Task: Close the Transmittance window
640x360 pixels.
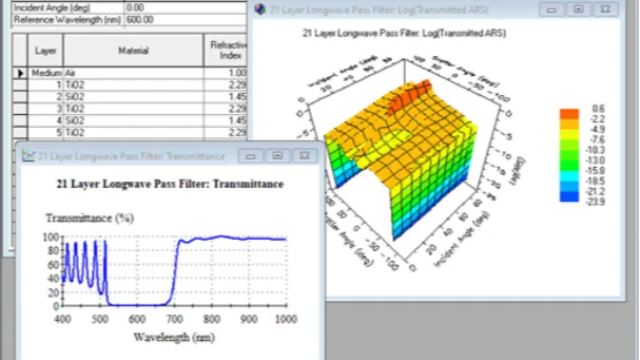Action: [304, 156]
